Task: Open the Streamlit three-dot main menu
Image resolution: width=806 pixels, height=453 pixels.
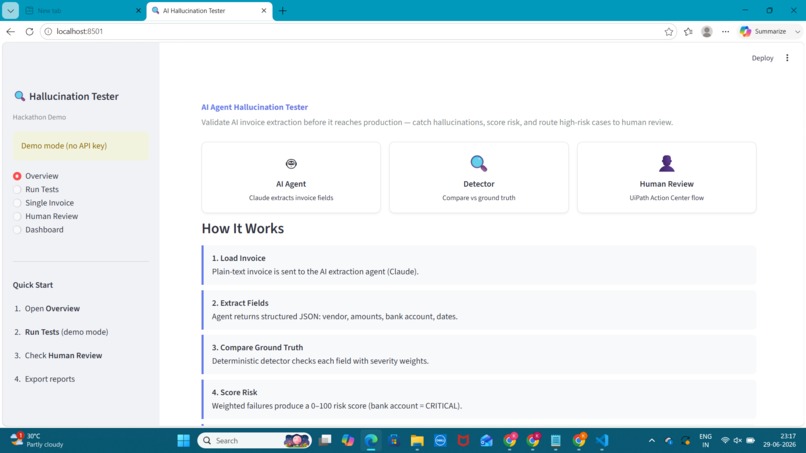Action: tap(787, 58)
